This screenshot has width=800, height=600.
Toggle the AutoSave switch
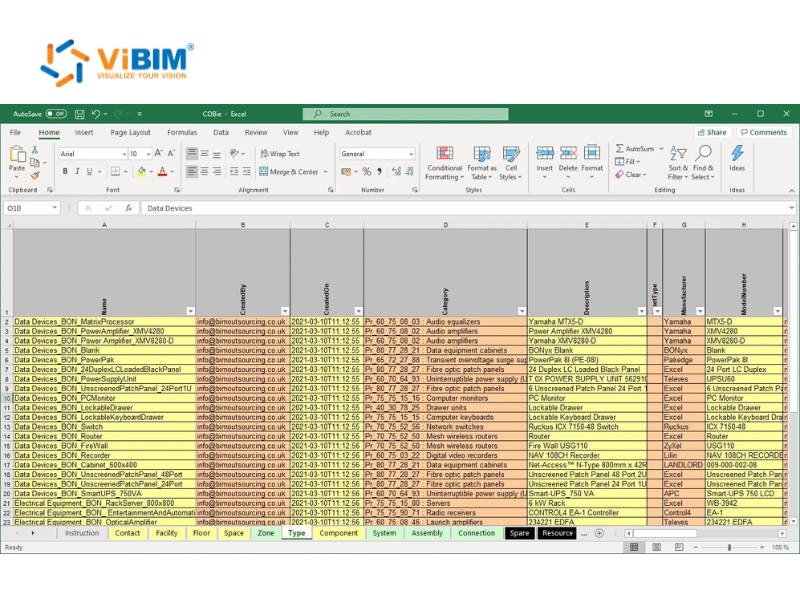[56, 114]
